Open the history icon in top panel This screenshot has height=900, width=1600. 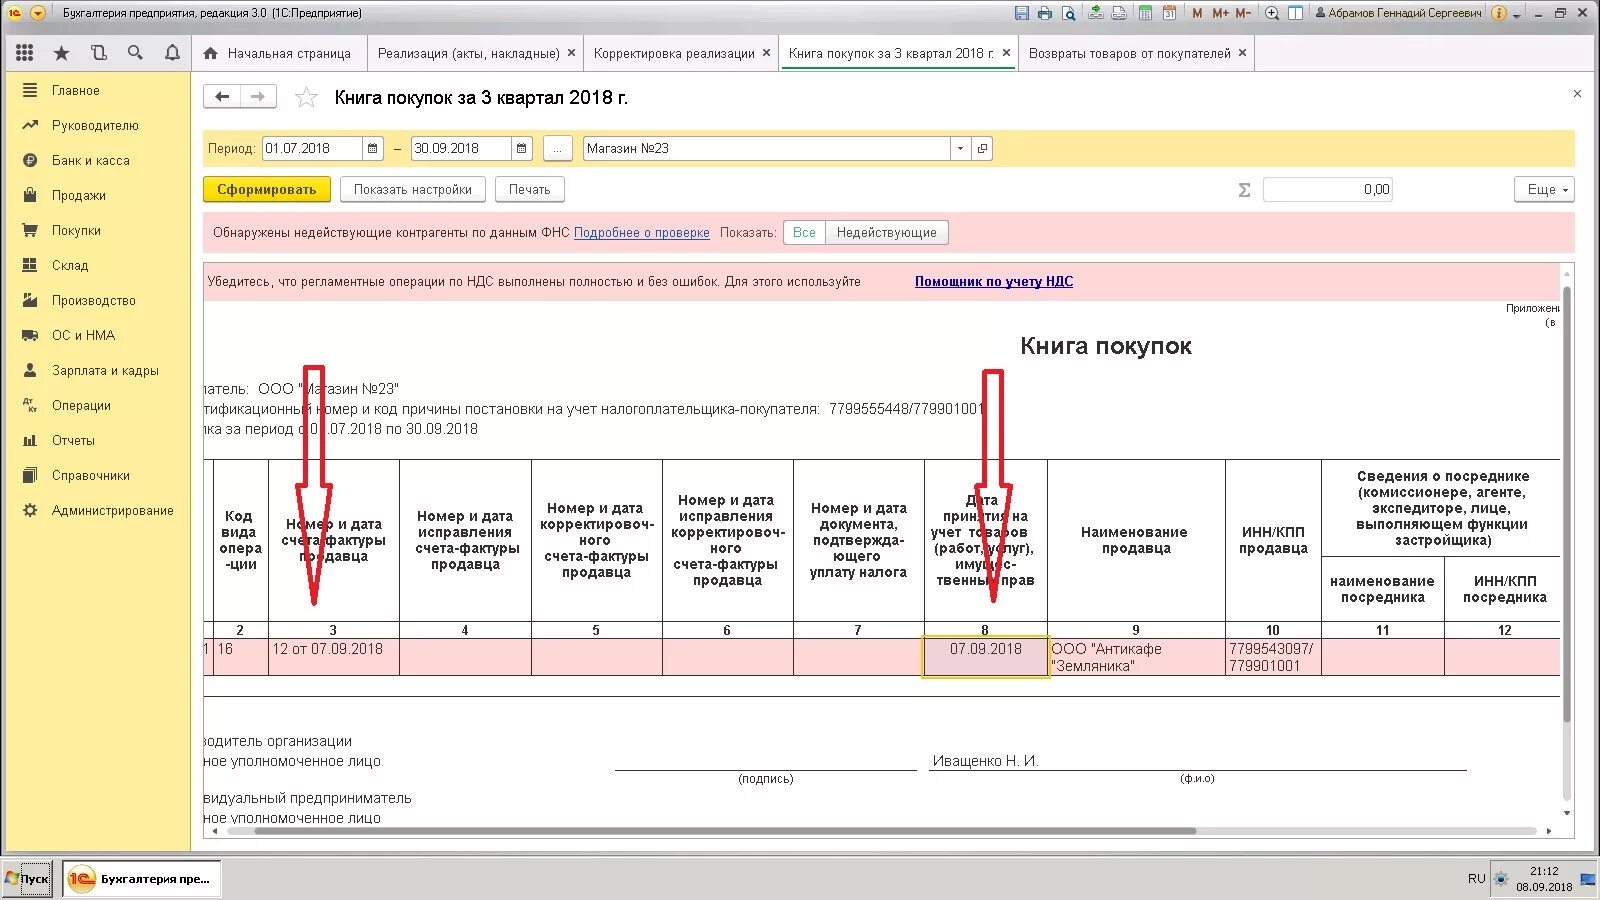click(98, 53)
